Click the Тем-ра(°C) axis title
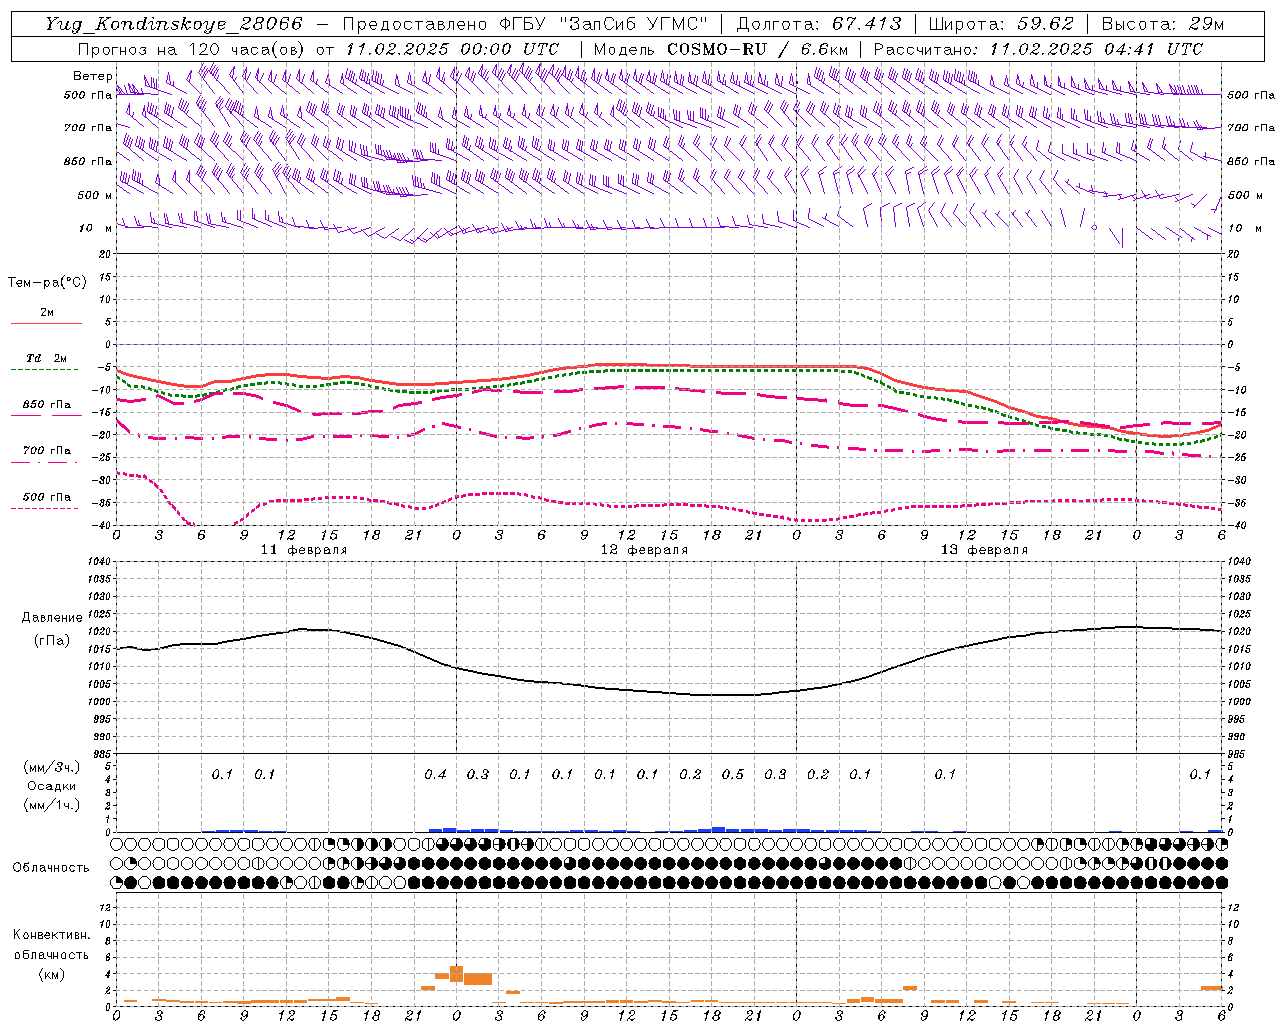Image resolution: width=1280 pixels, height=1024 pixels. 47,283
